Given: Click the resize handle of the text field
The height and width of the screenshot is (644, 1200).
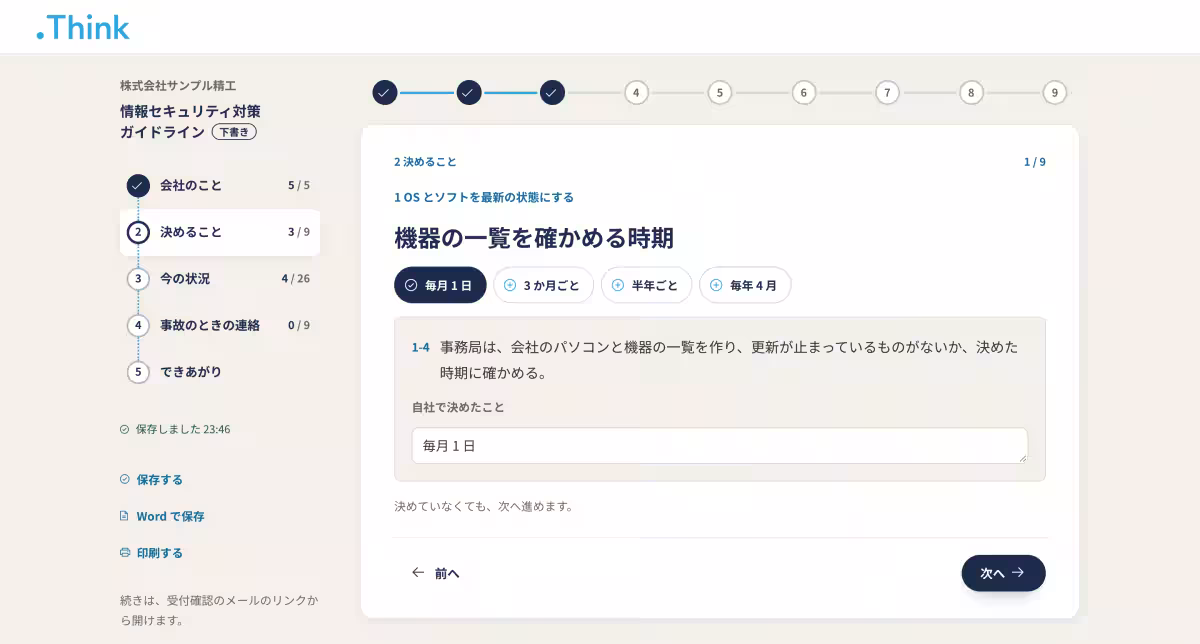Looking at the screenshot, I should click(x=1022, y=458).
